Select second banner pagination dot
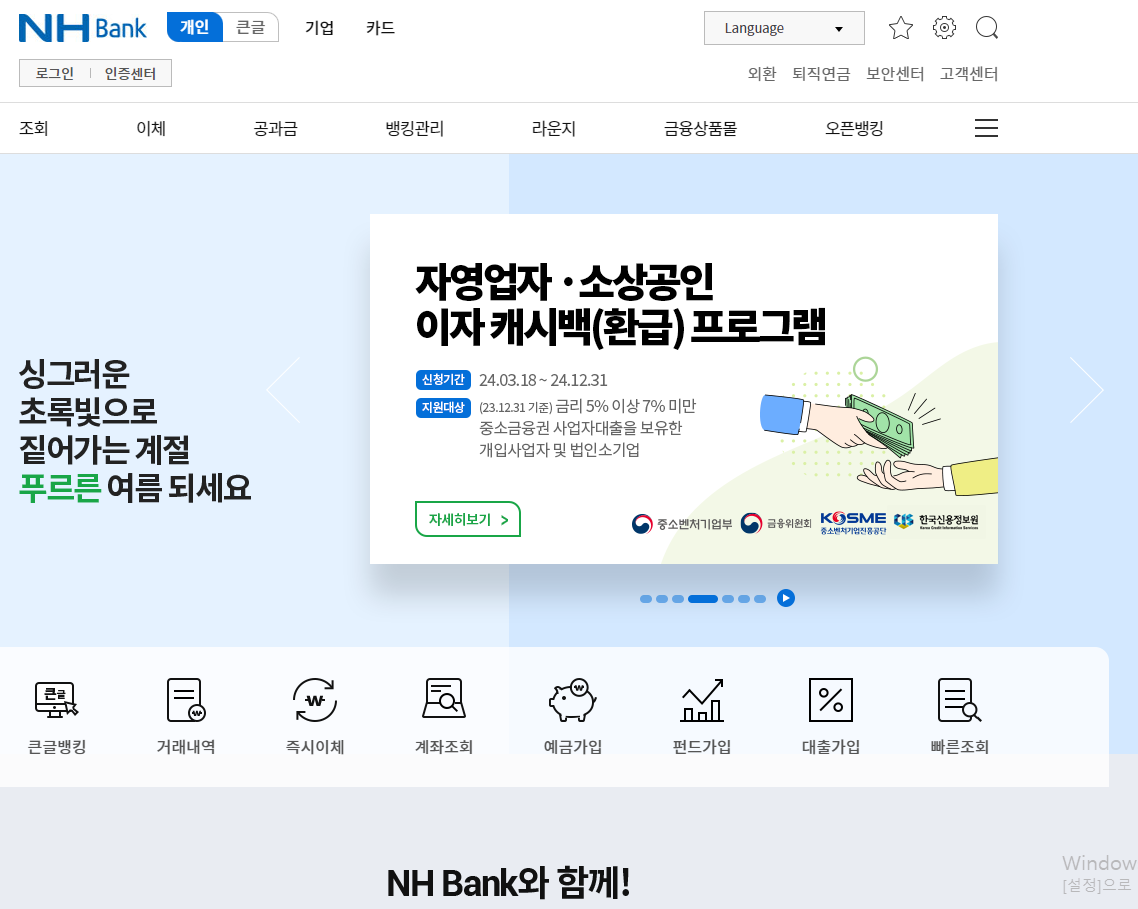The width and height of the screenshot is (1138, 909). 662,599
